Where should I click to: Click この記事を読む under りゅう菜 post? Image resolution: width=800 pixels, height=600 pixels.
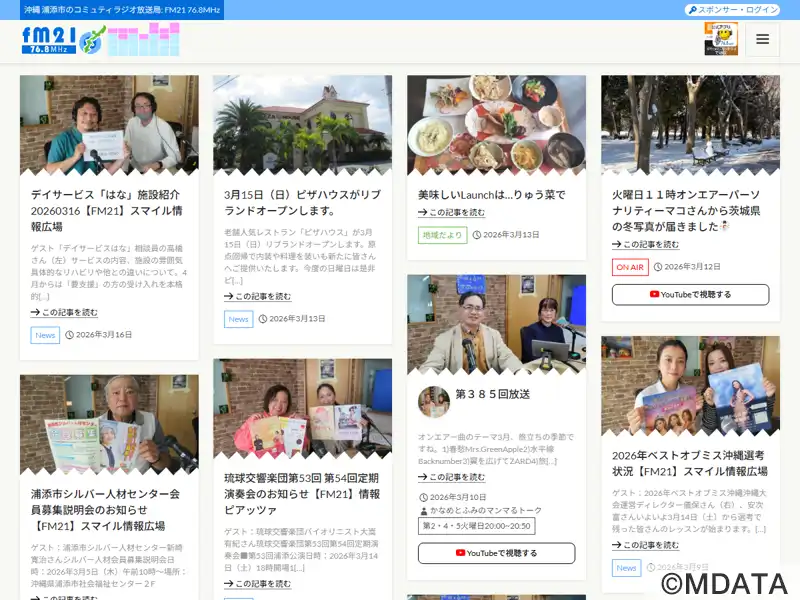pos(452,212)
